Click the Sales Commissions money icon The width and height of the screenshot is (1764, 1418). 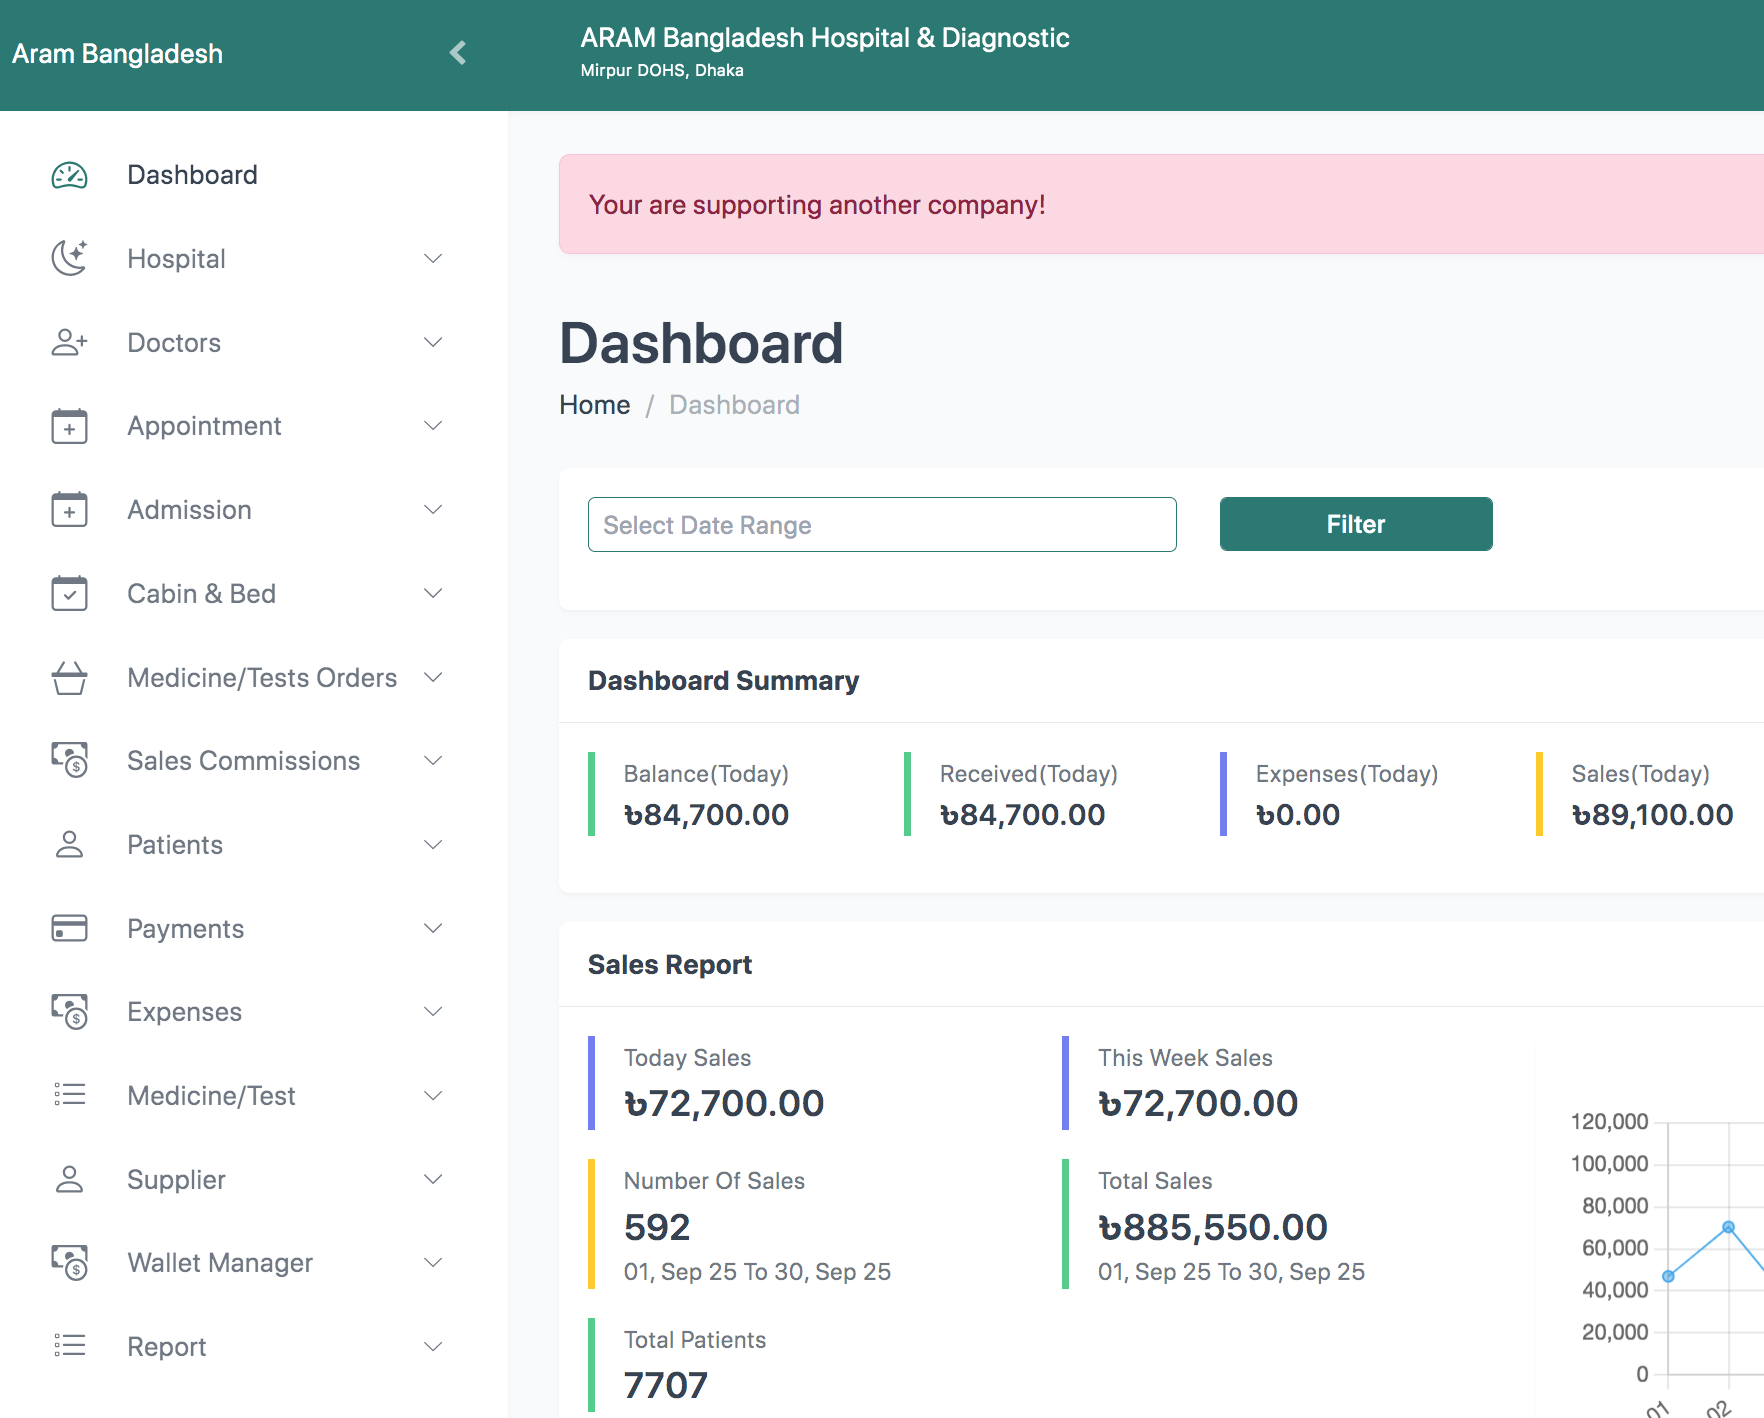click(x=69, y=761)
